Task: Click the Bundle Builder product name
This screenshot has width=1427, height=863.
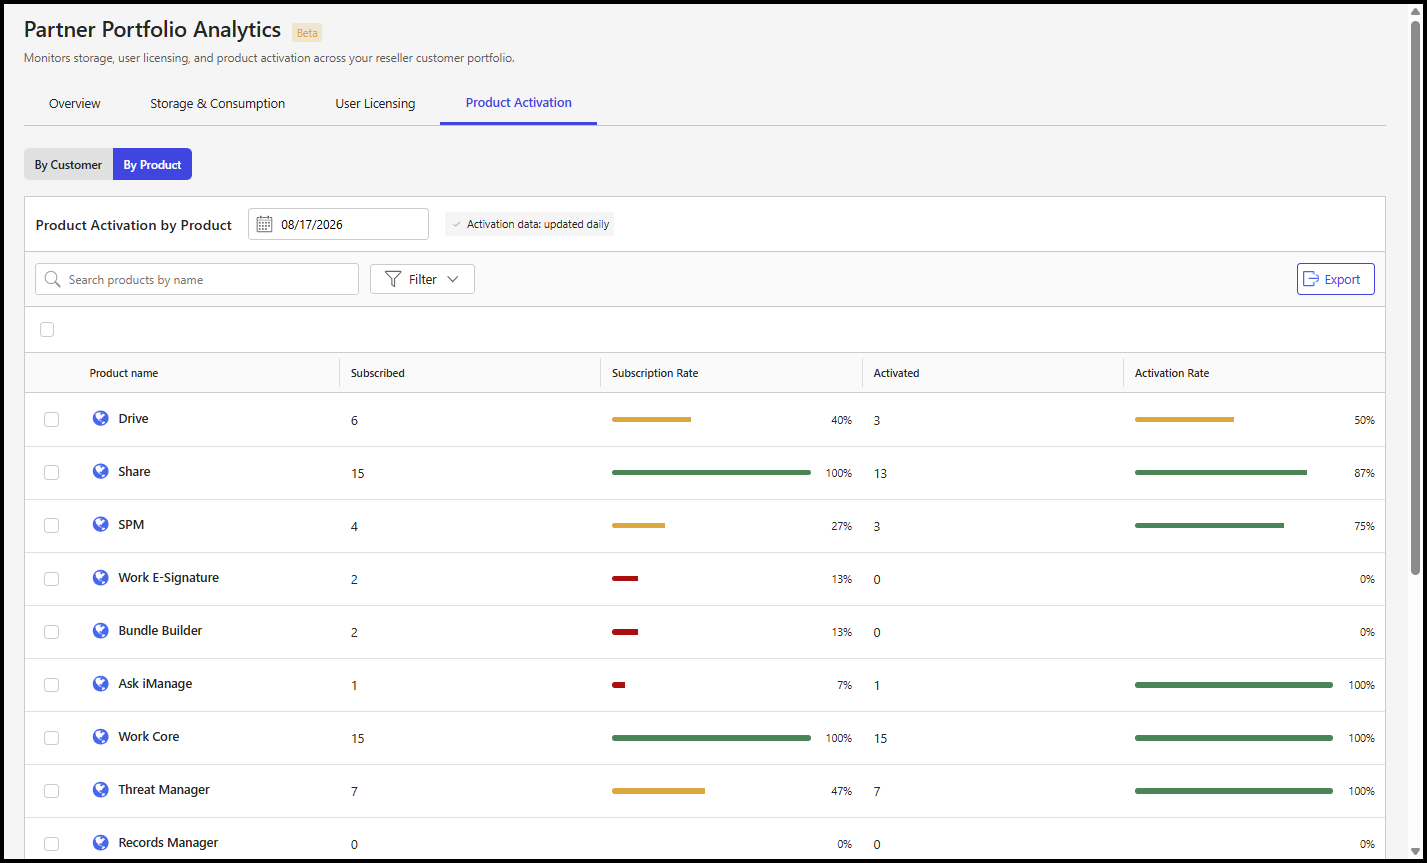Action: [x=160, y=630]
